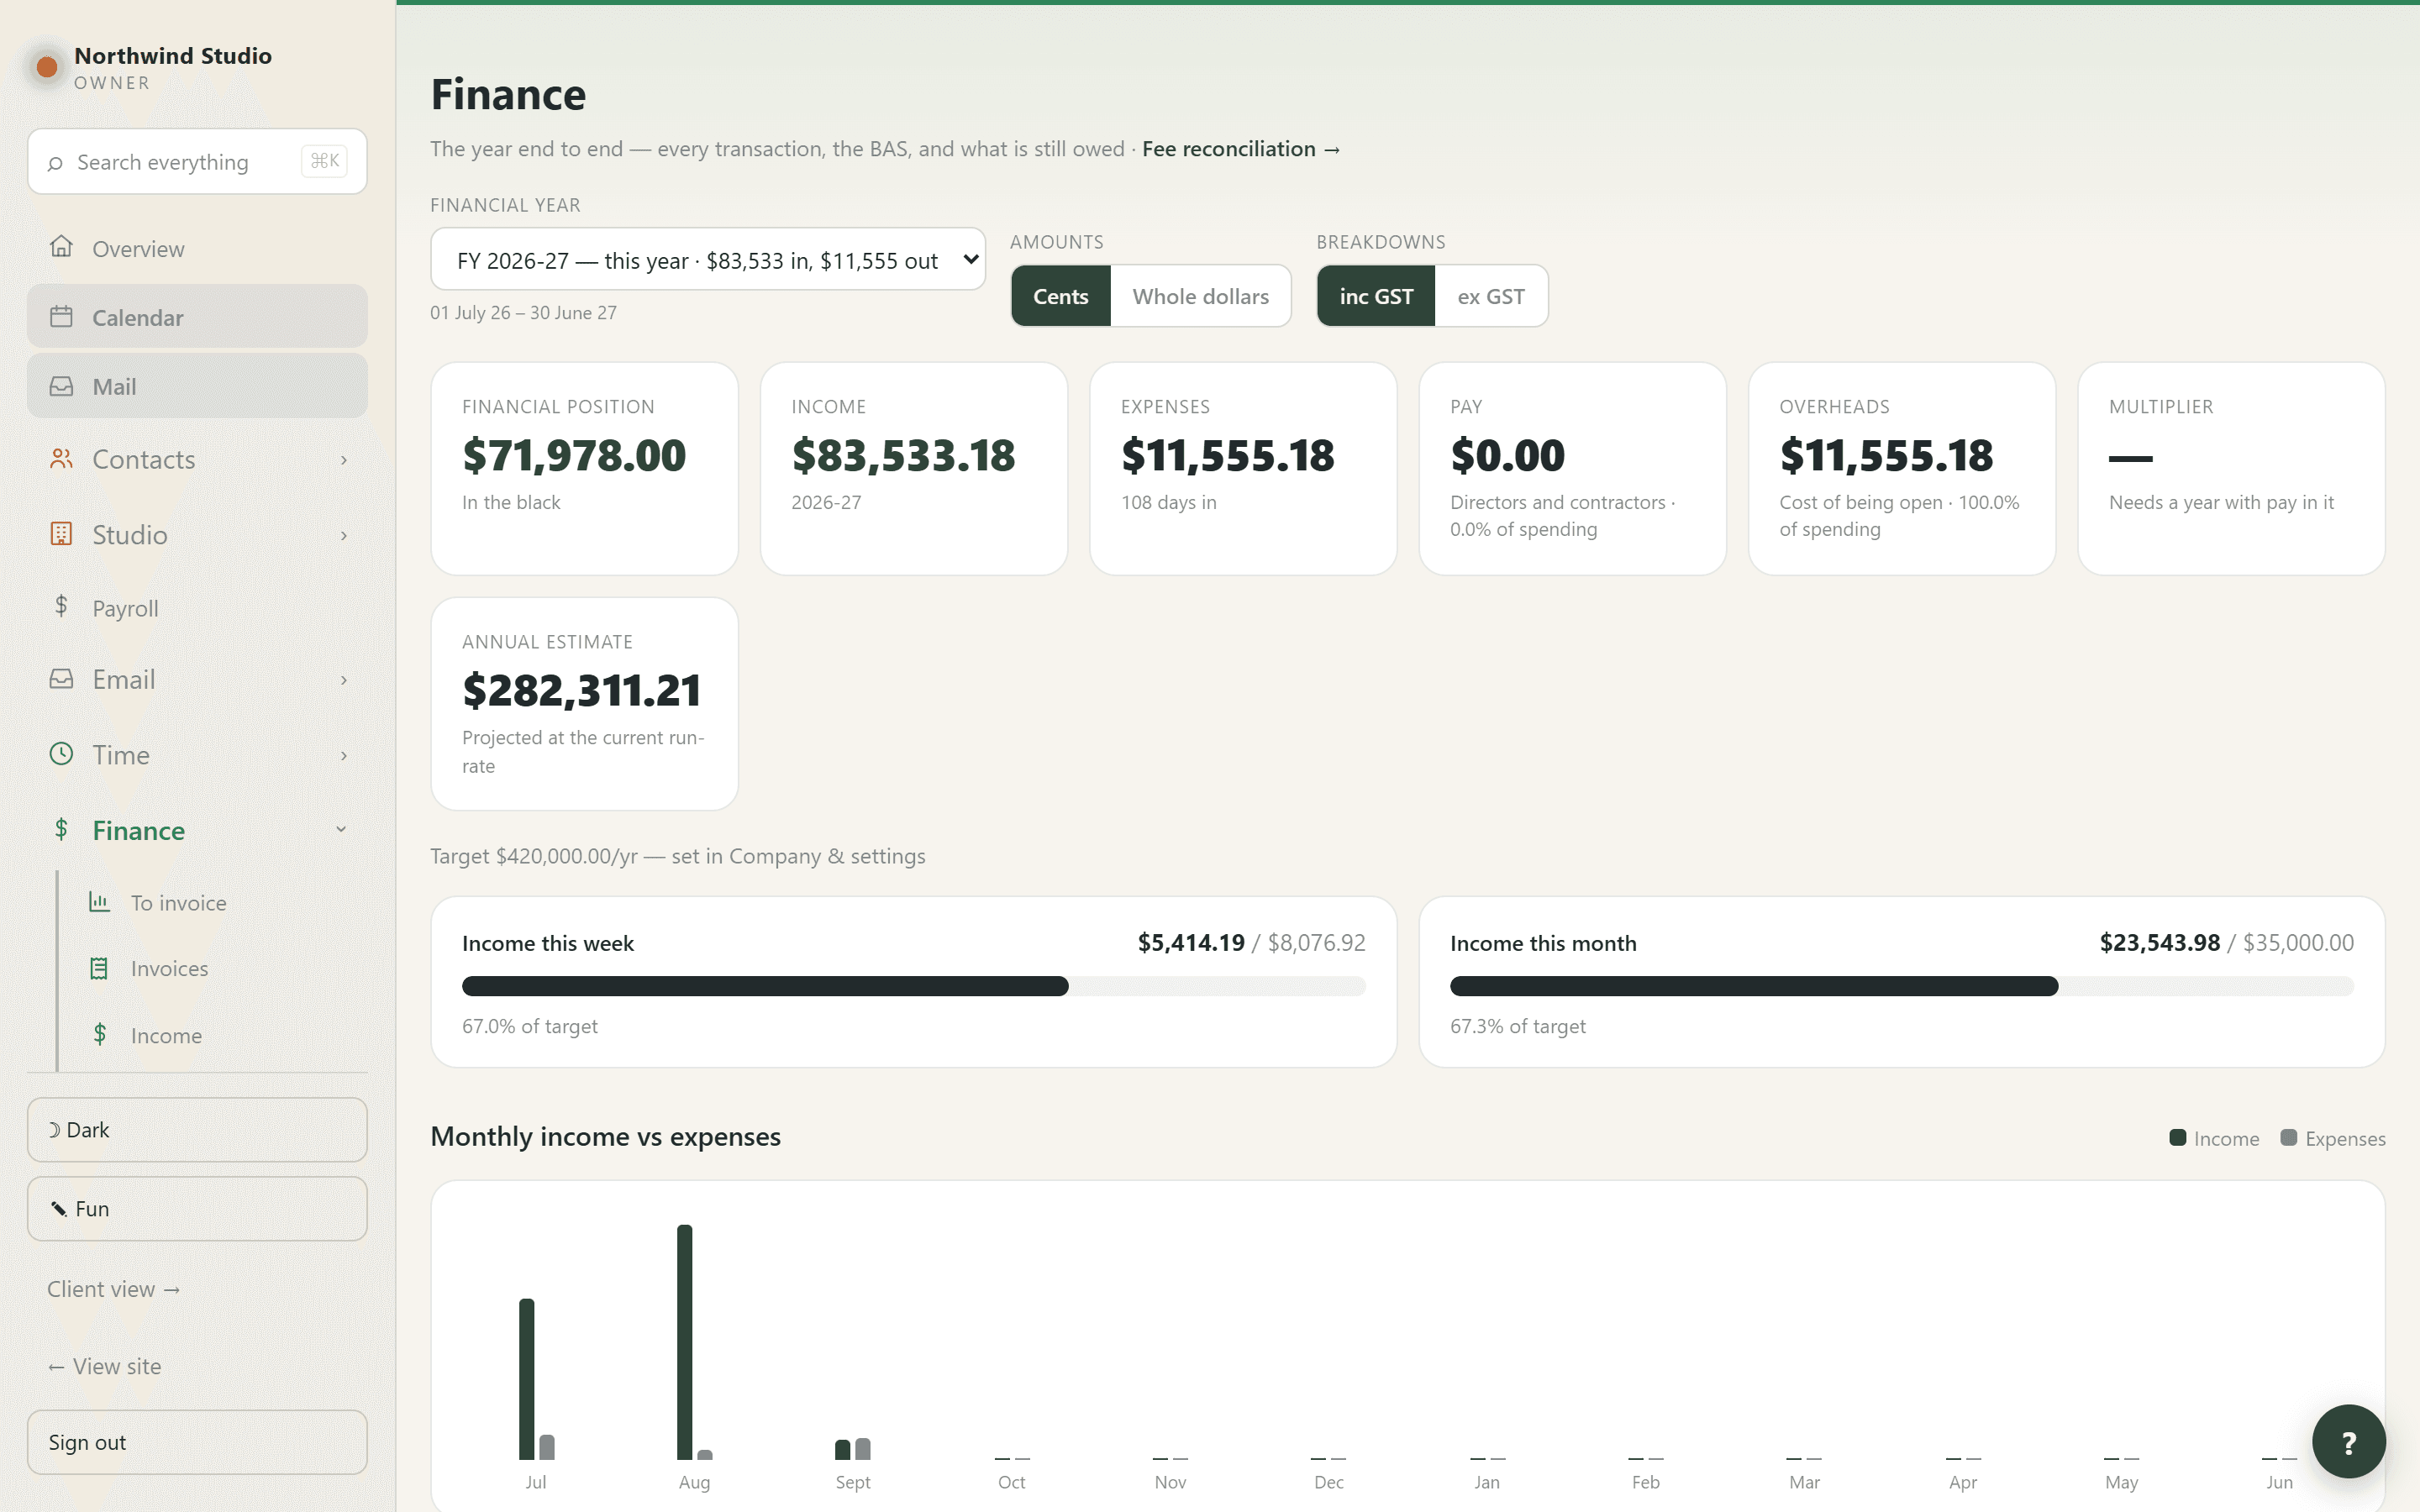This screenshot has width=2420, height=1512.
Task: Click the Calendar icon in the sidebar
Action: [x=61, y=317]
